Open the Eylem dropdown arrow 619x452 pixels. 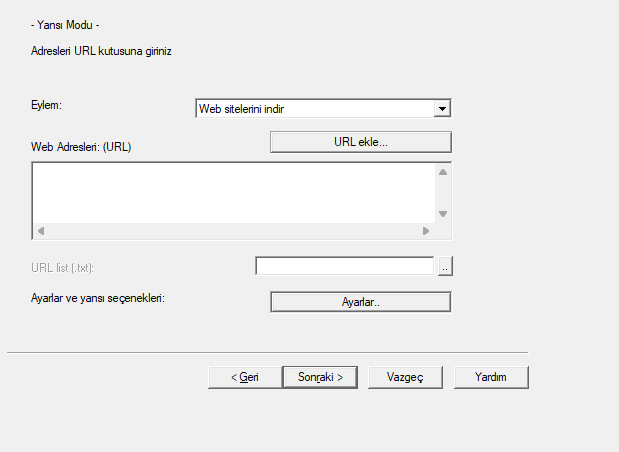(x=443, y=109)
